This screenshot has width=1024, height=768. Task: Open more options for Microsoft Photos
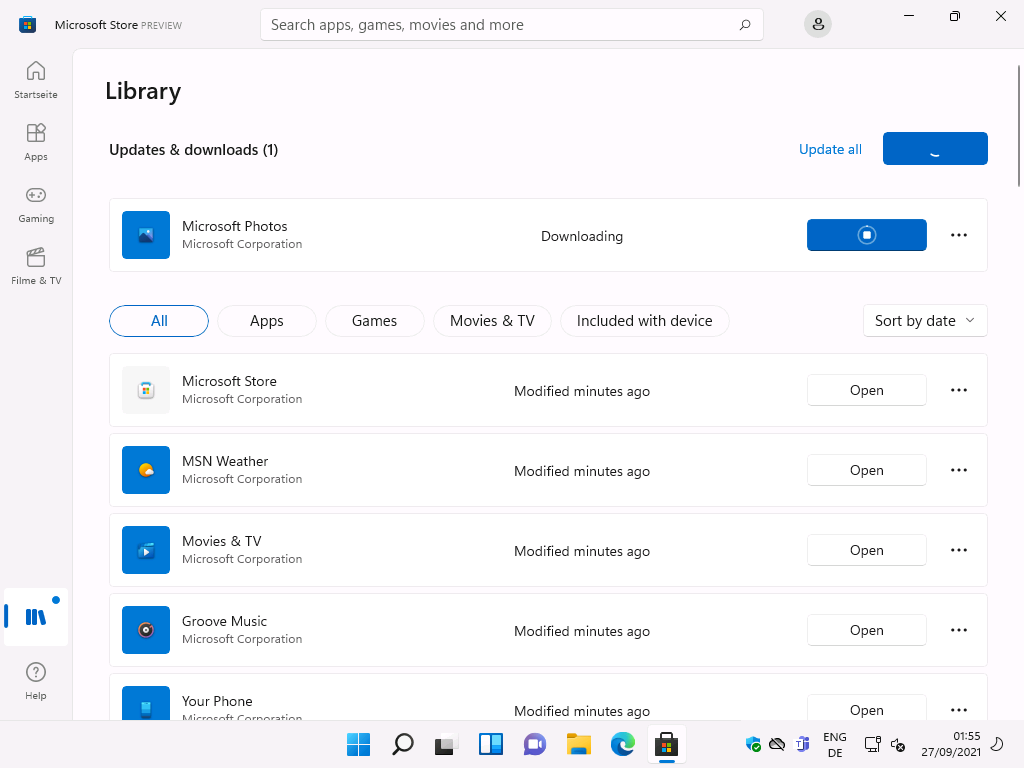pyautogui.click(x=959, y=235)
